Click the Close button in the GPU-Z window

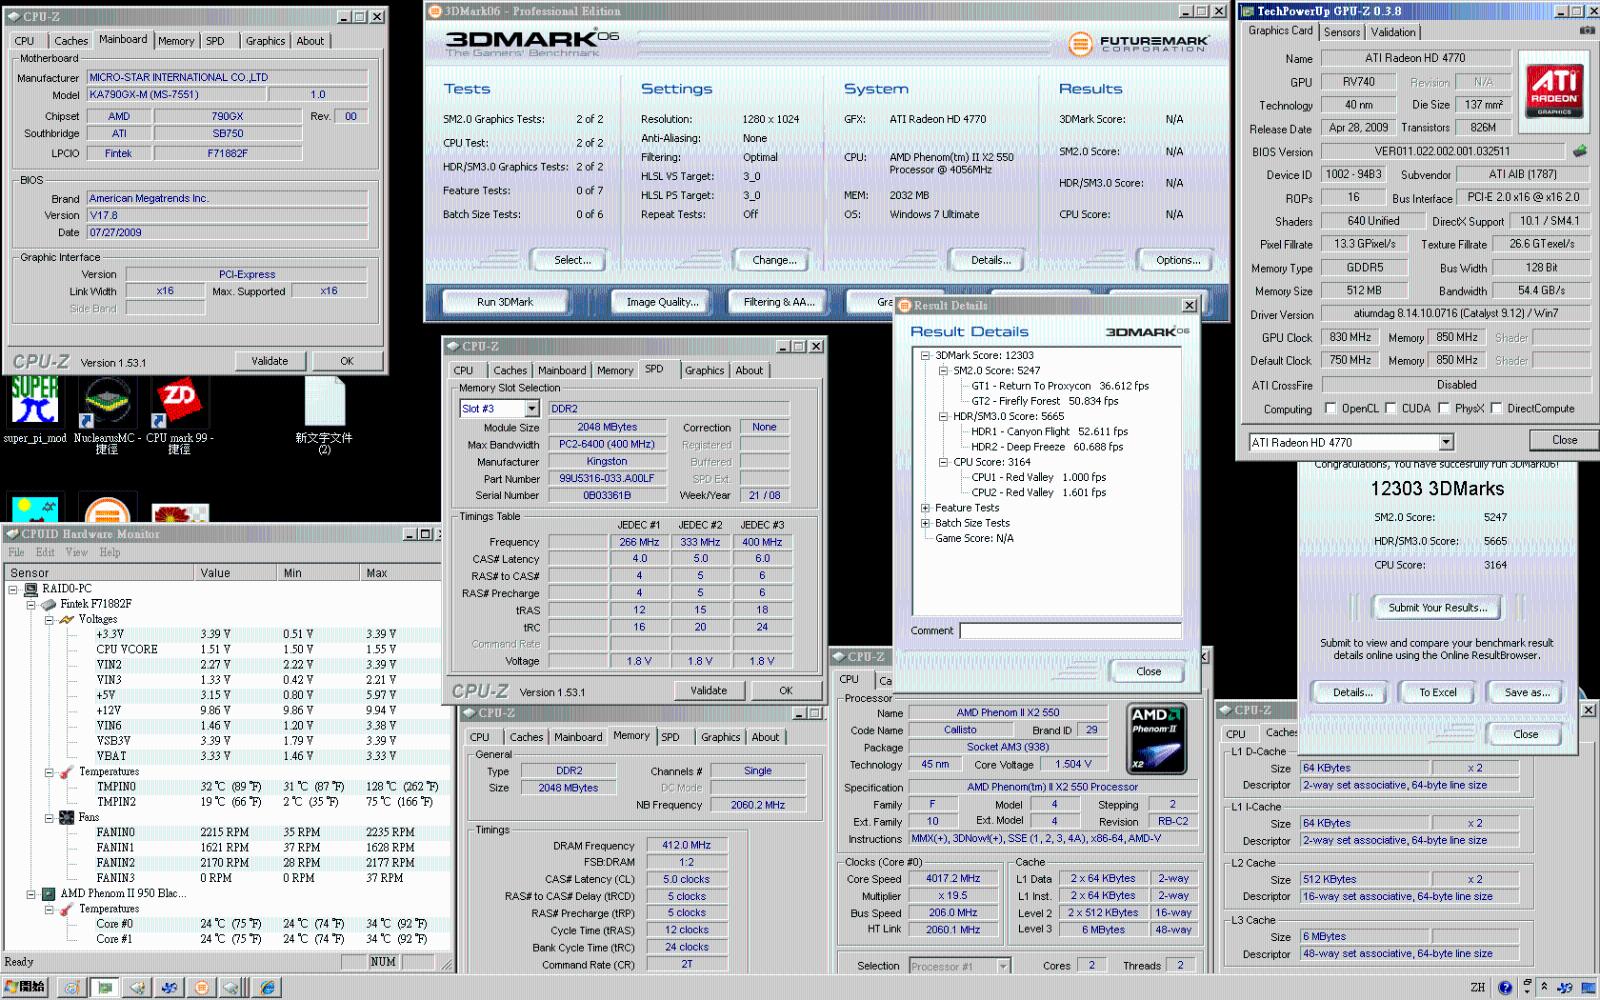(1565, 440)
